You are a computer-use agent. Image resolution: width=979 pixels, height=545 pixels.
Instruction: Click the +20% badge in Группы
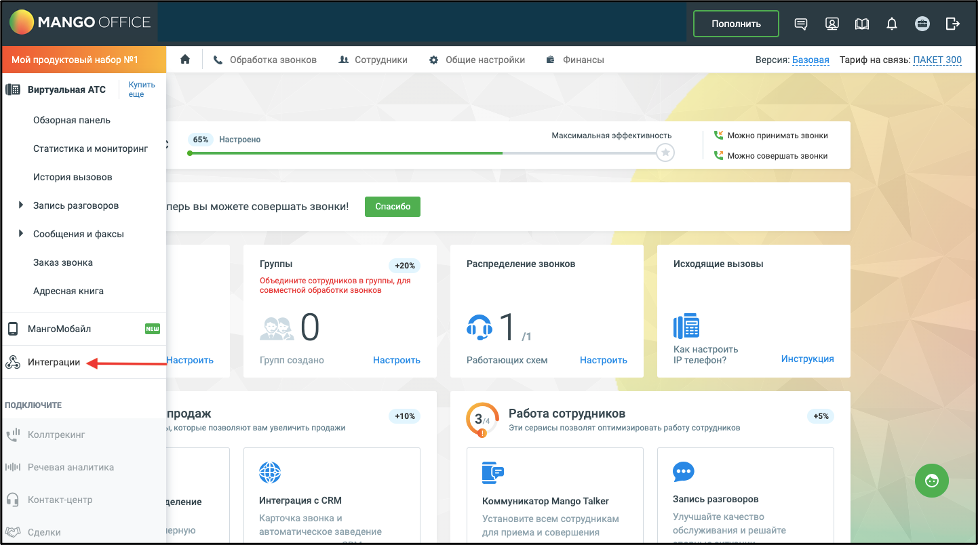(x=405, y=265)
